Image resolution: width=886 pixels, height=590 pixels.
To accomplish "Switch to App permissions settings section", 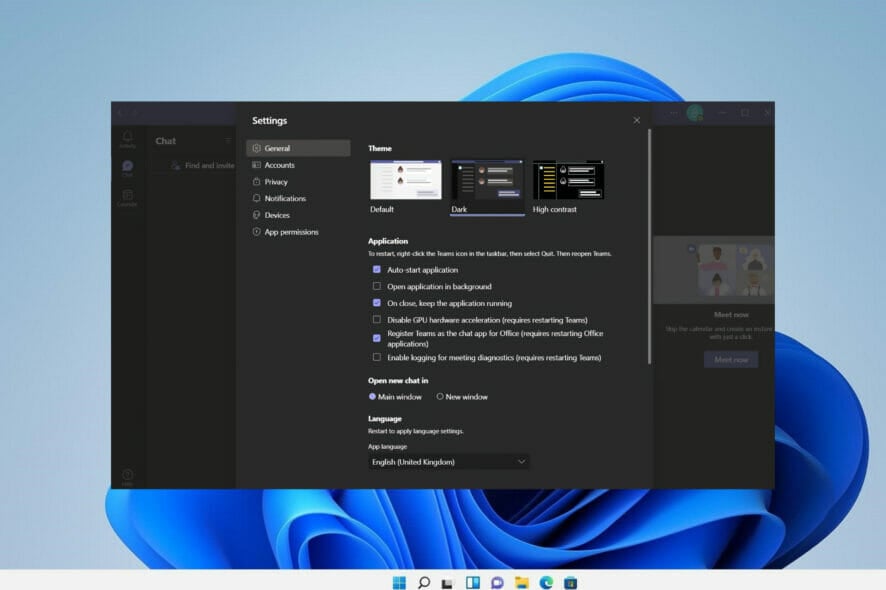I will tap(259, 231).
